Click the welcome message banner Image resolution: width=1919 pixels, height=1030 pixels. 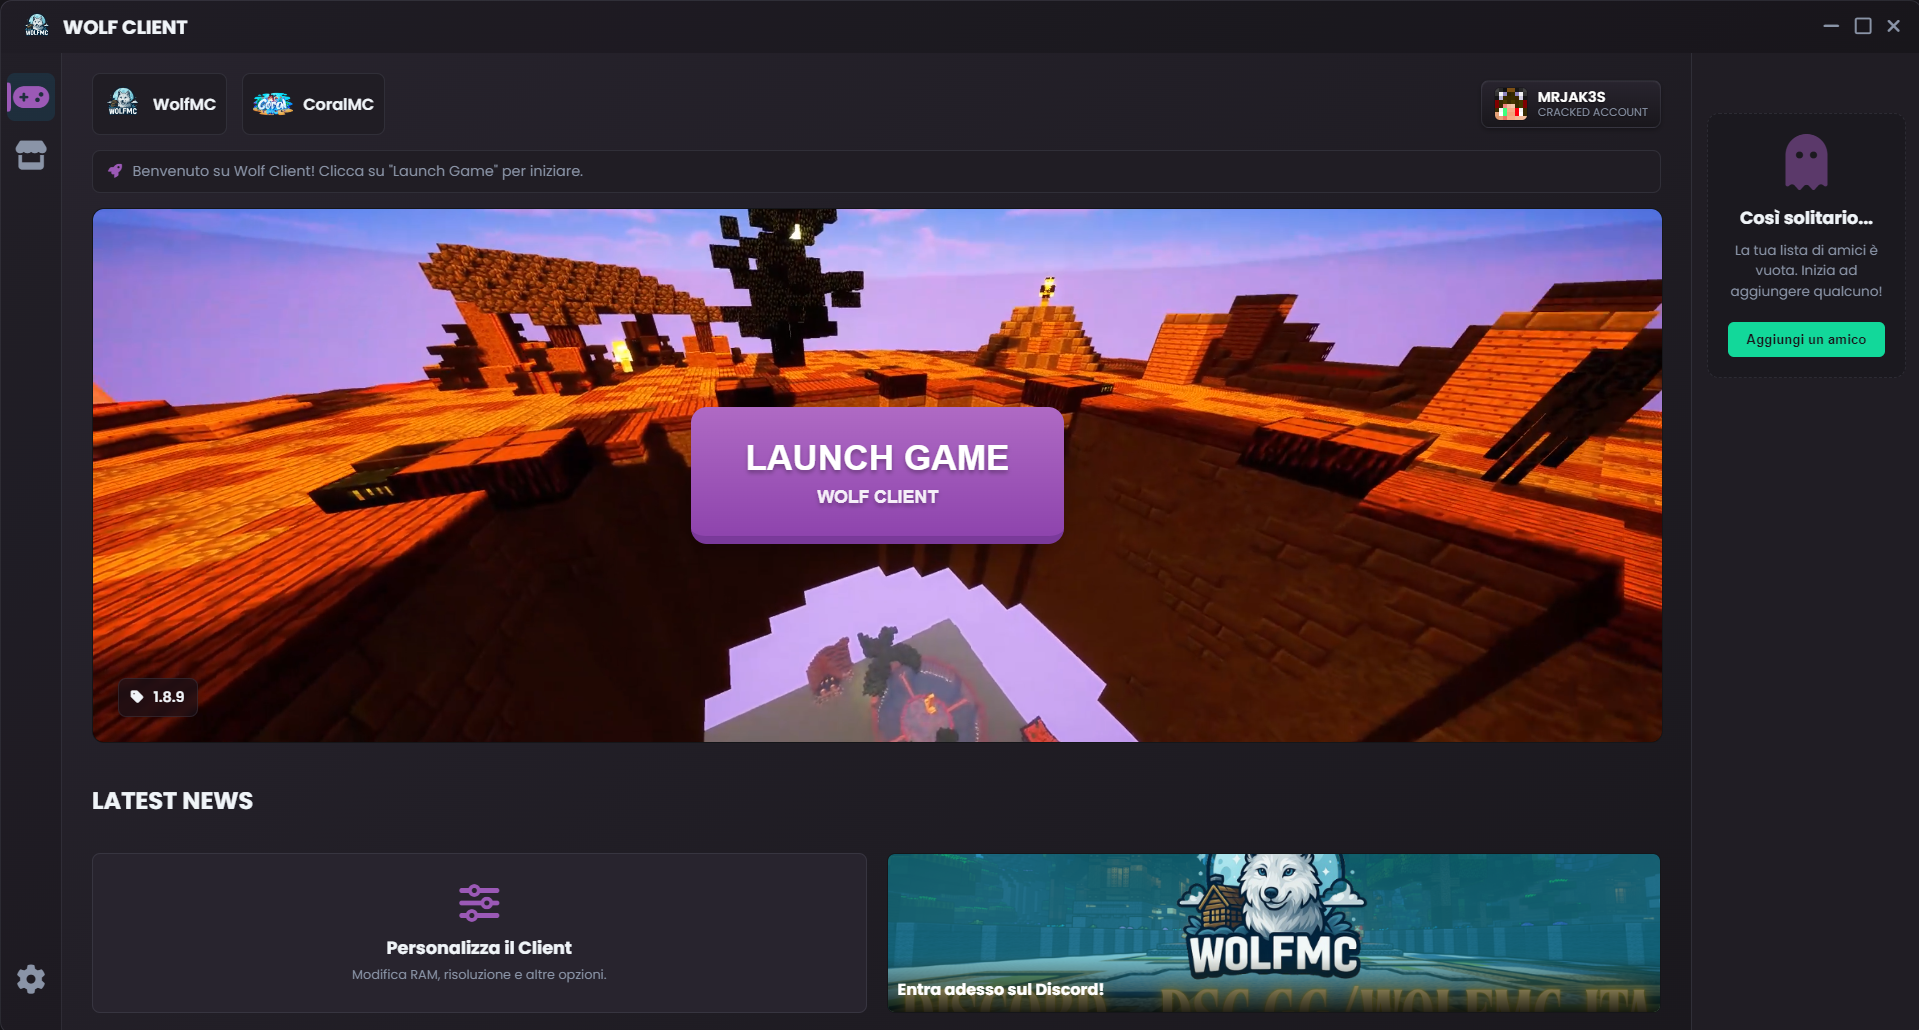pyautogui.click(x=876, y=171)
